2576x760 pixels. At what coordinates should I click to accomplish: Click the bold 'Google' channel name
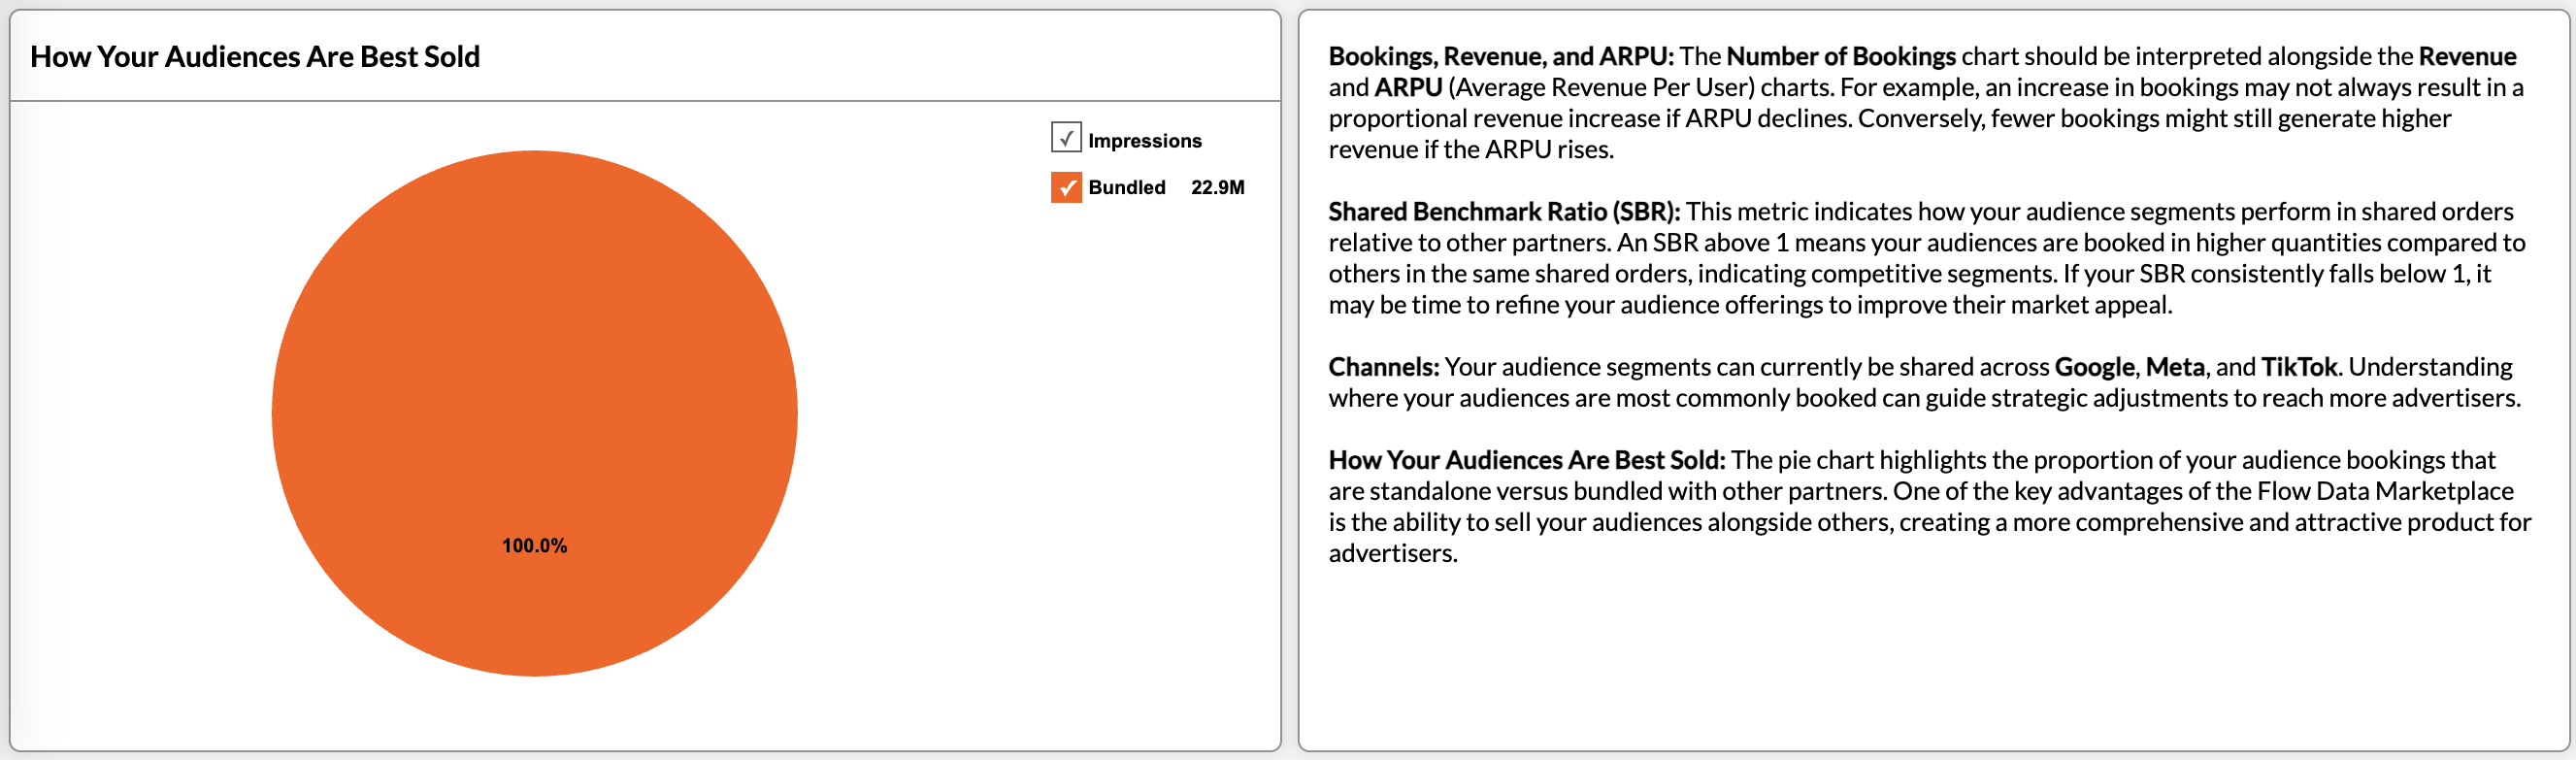2094,367
